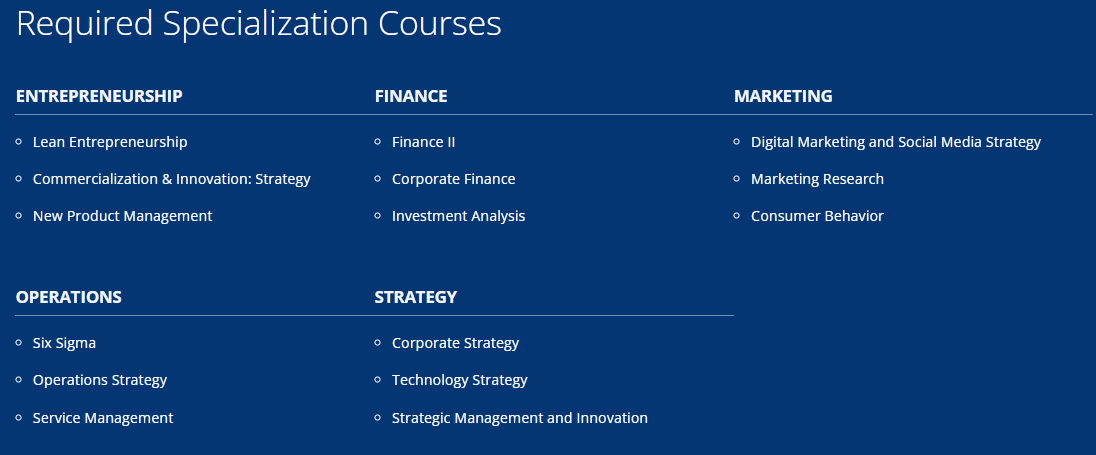
Task: Click the FINANCE section heading
Action: click(411, 96)
